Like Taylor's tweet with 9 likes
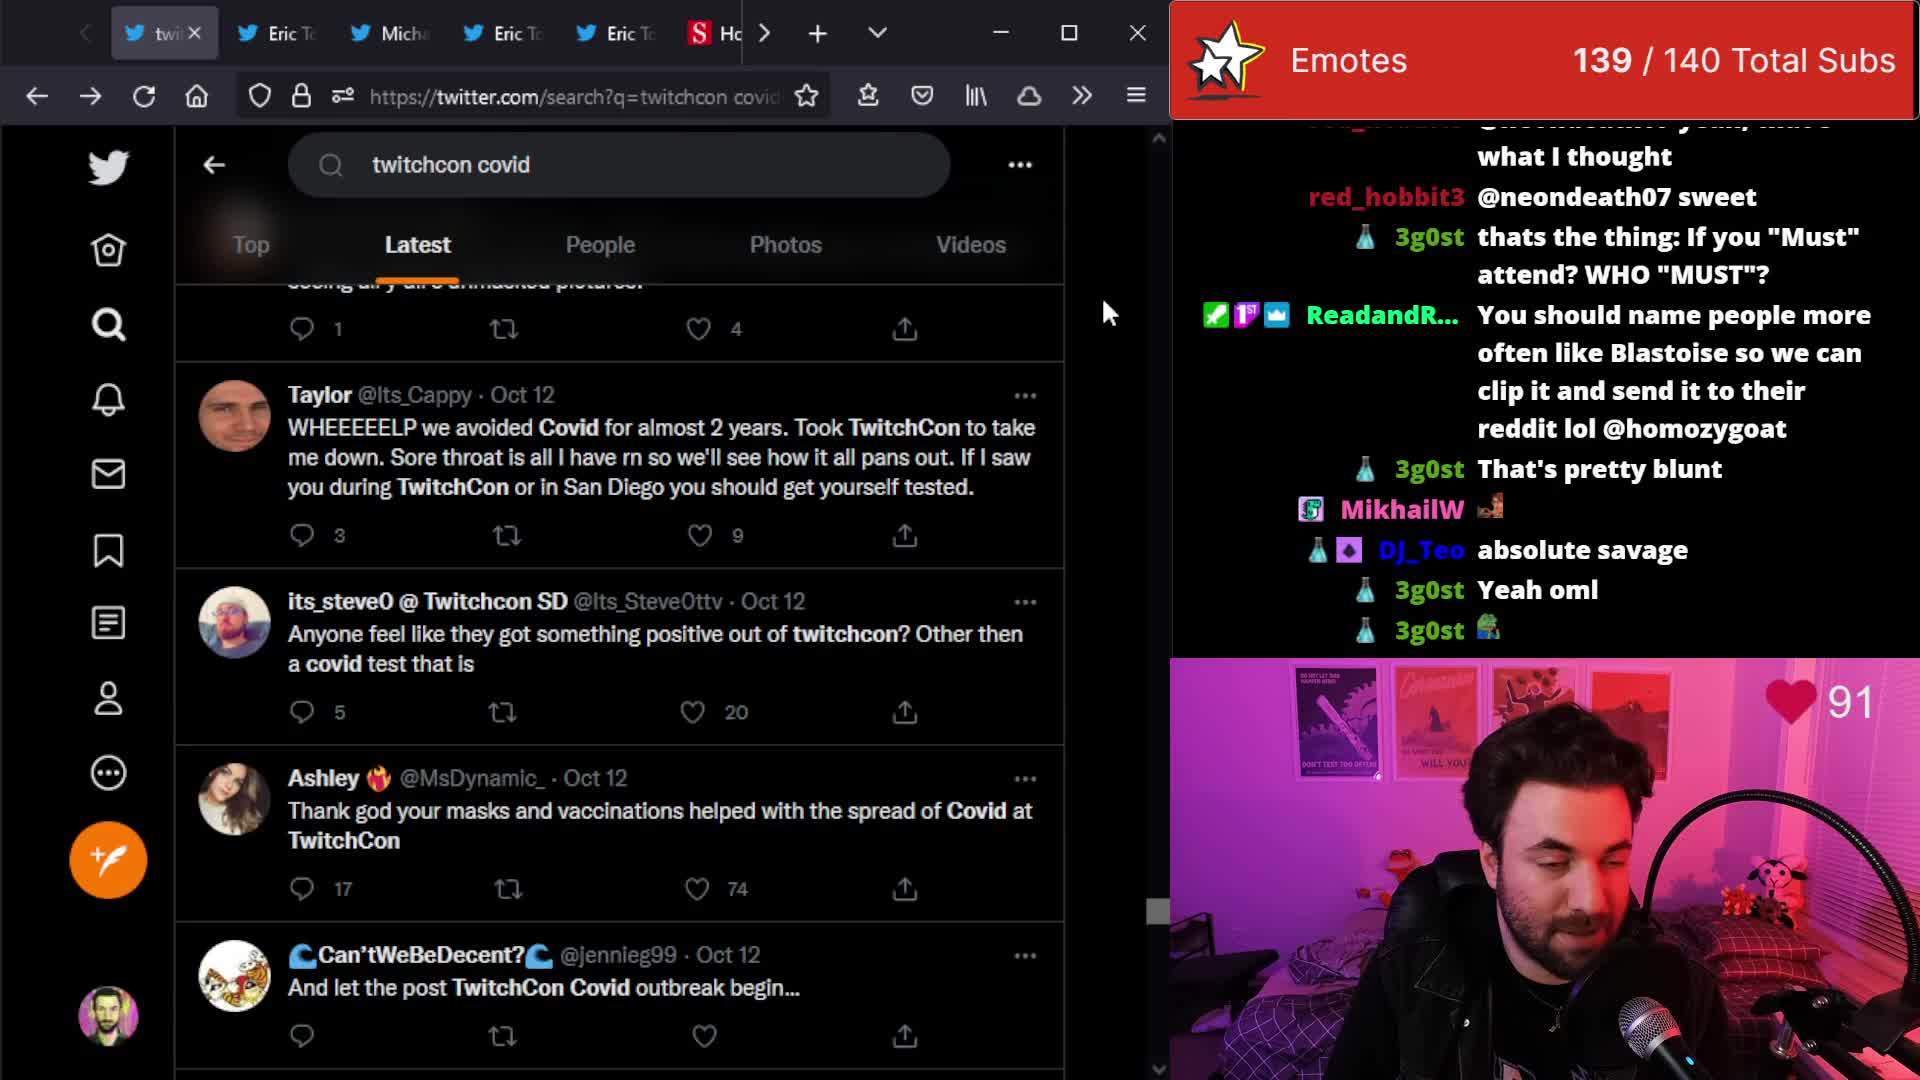The width and height of the screenshot is (1920, 1080). tap(700, 535)
